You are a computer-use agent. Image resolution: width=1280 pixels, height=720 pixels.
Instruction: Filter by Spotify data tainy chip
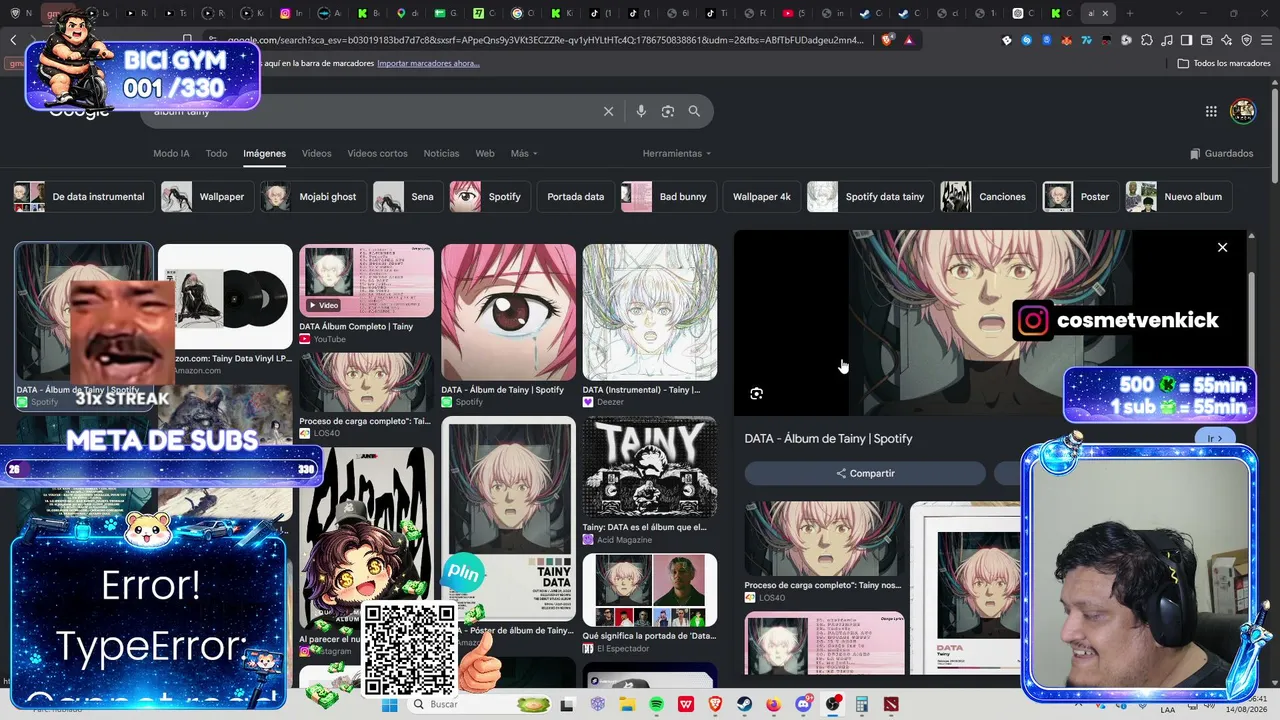coord(868,197)
